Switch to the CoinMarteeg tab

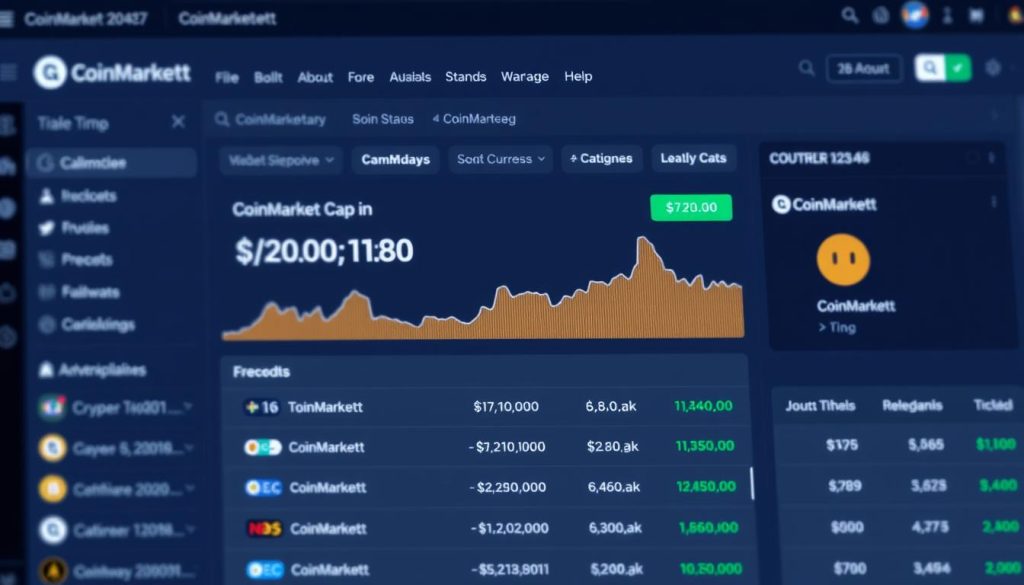pyautogui.click(x=474, y=119)
